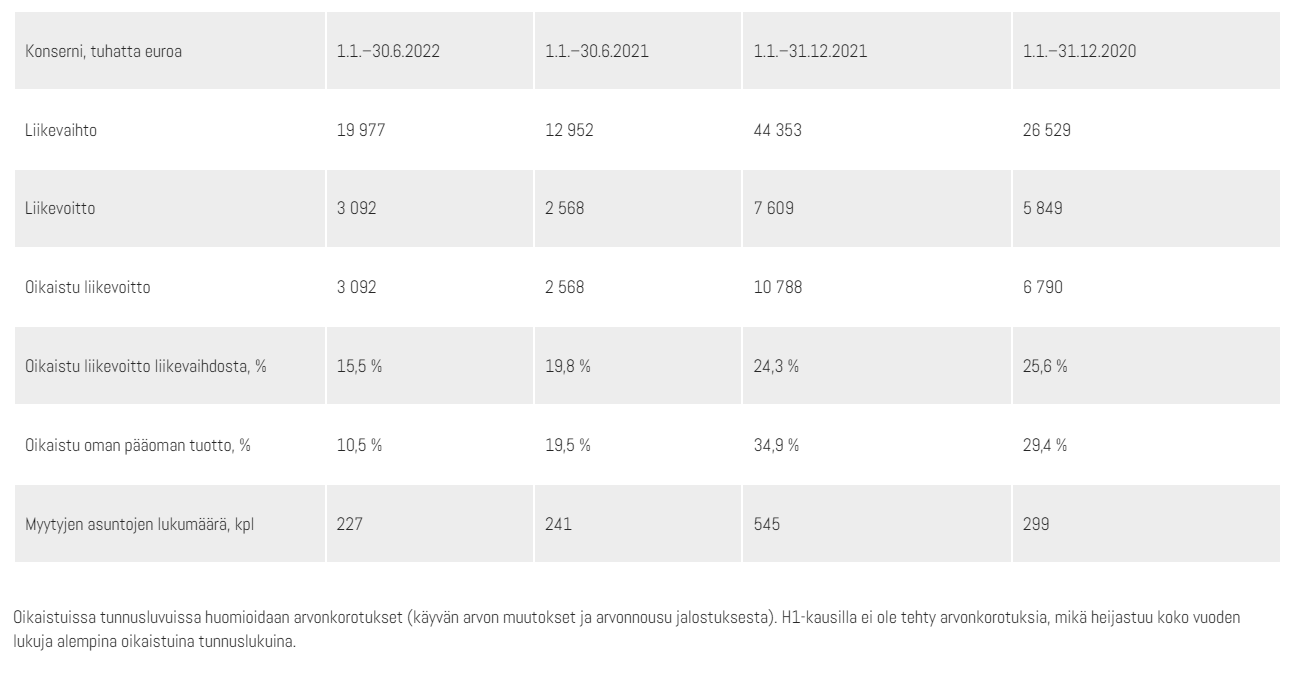This screenshot has width=1295, height=674.
Task: Click "Oikaistu liikevoitto liikevaihdosta, %" row label
Action: click(146, 366)
